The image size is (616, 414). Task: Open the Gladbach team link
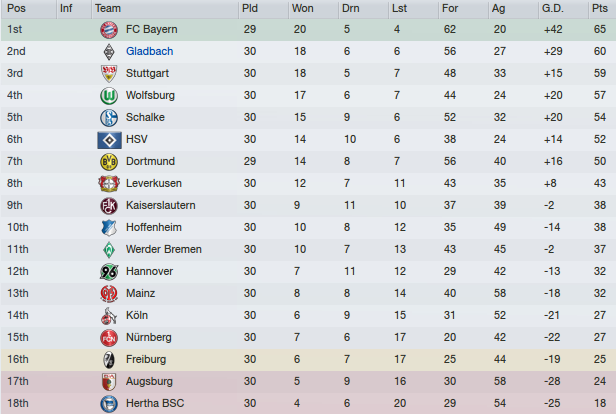click(x=149, y=51)
